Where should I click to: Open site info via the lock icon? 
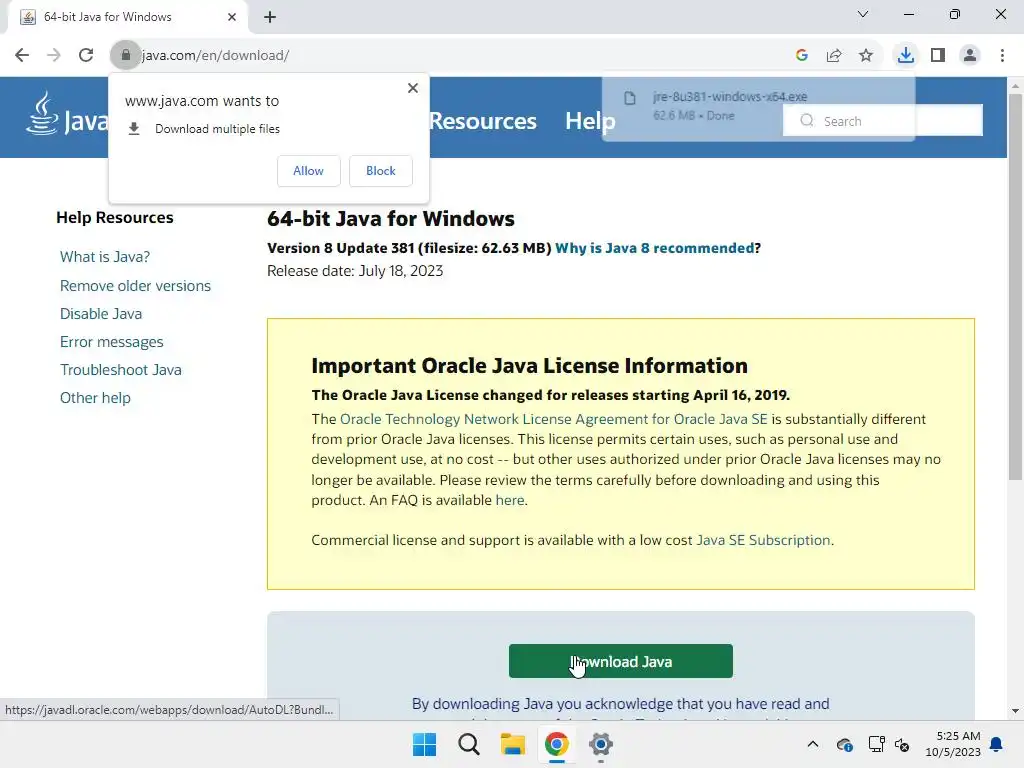pyautogui.click(x=126, y=56)
